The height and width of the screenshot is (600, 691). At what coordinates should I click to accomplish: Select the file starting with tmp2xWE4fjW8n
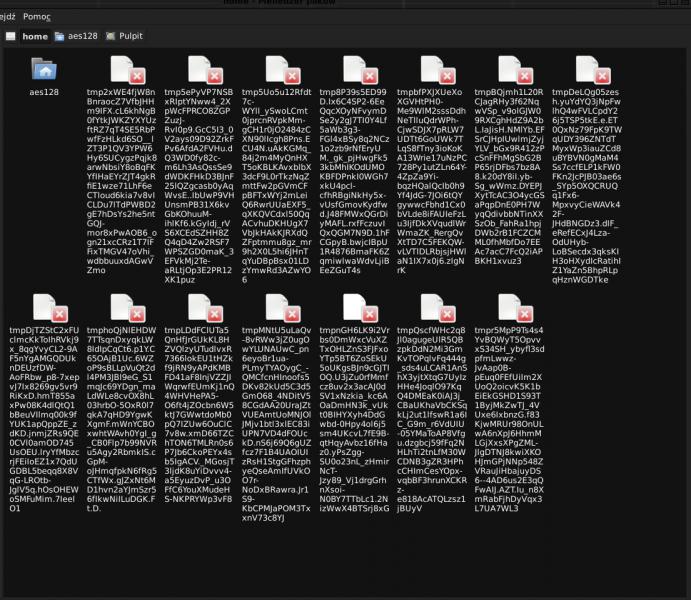[x=122, y=69]
